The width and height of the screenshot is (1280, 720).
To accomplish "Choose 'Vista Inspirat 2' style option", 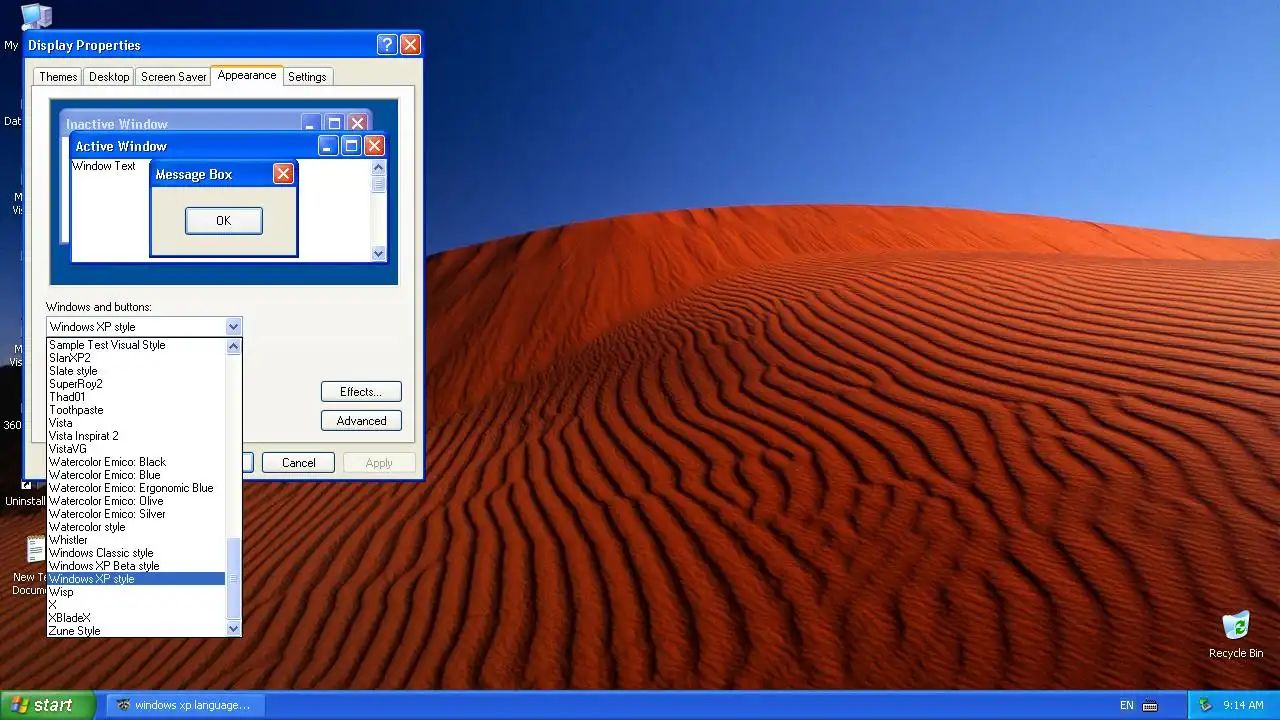I will click(x=136, y=436).
